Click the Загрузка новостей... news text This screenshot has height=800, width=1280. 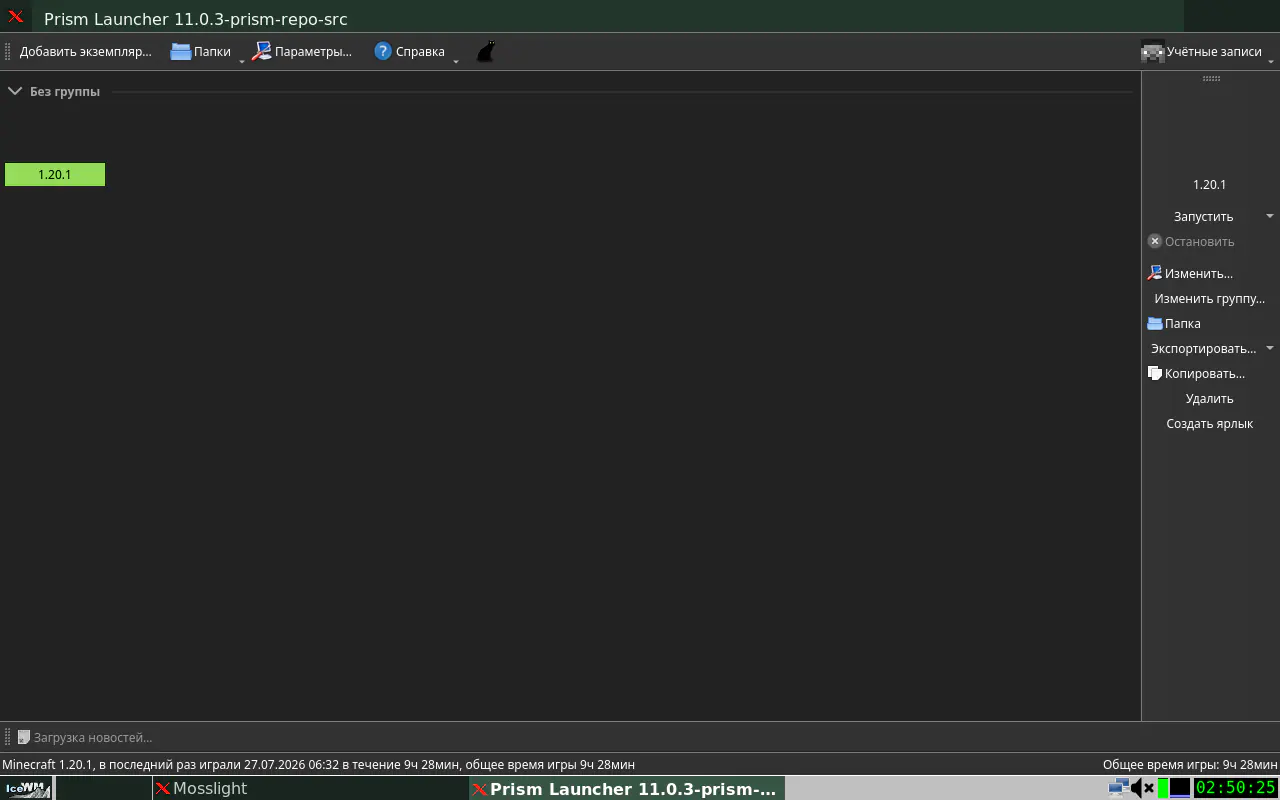pos(93,737)
